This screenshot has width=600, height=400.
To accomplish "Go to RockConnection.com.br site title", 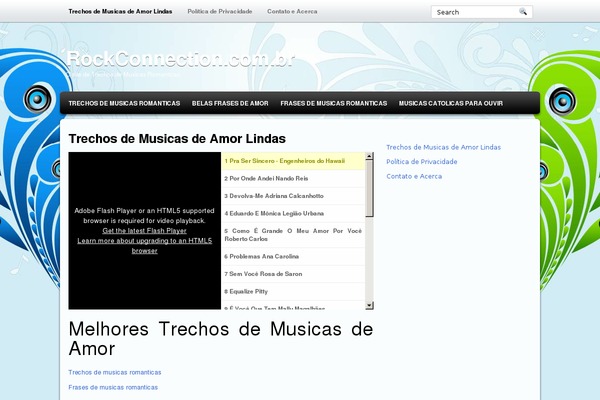I will click(181, 59).
